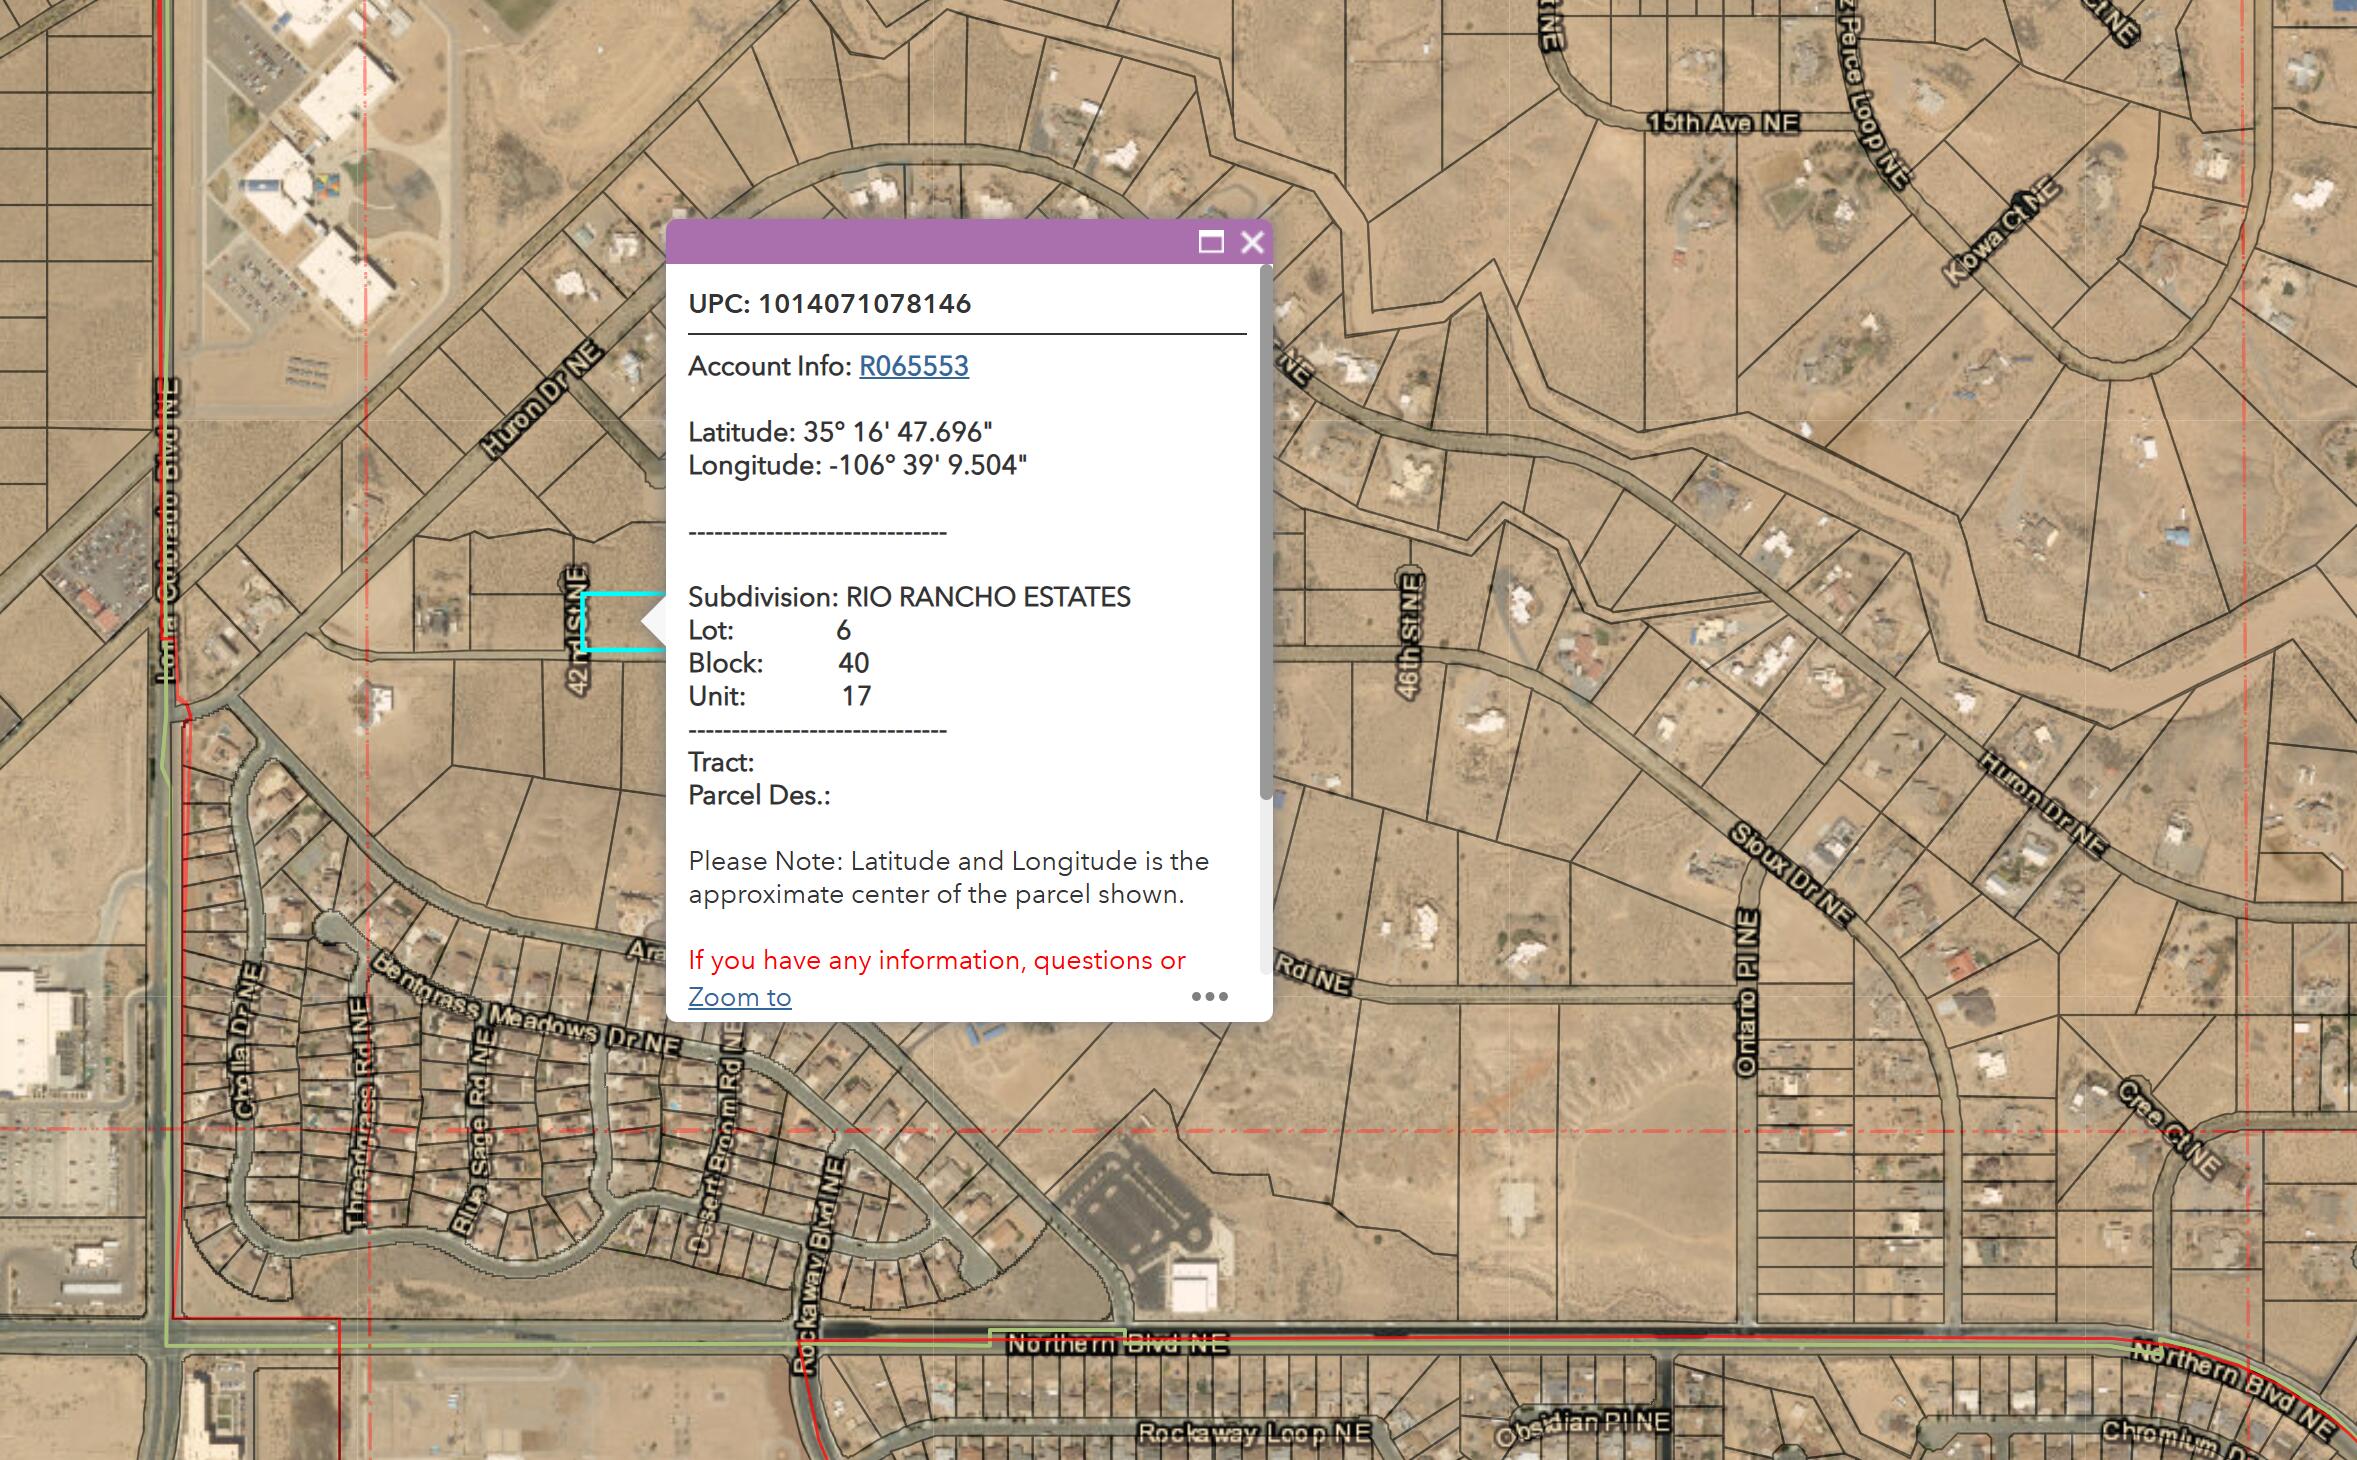Click the Please Note latitude disclaimer text
The image size is (2357, 1460).
coord(948,877)
